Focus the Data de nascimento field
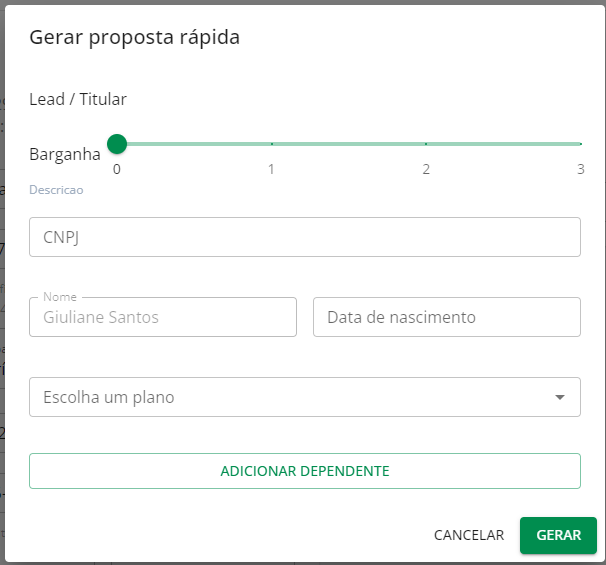This screenshot has width=606, height=565. click(x=447, y=317)
